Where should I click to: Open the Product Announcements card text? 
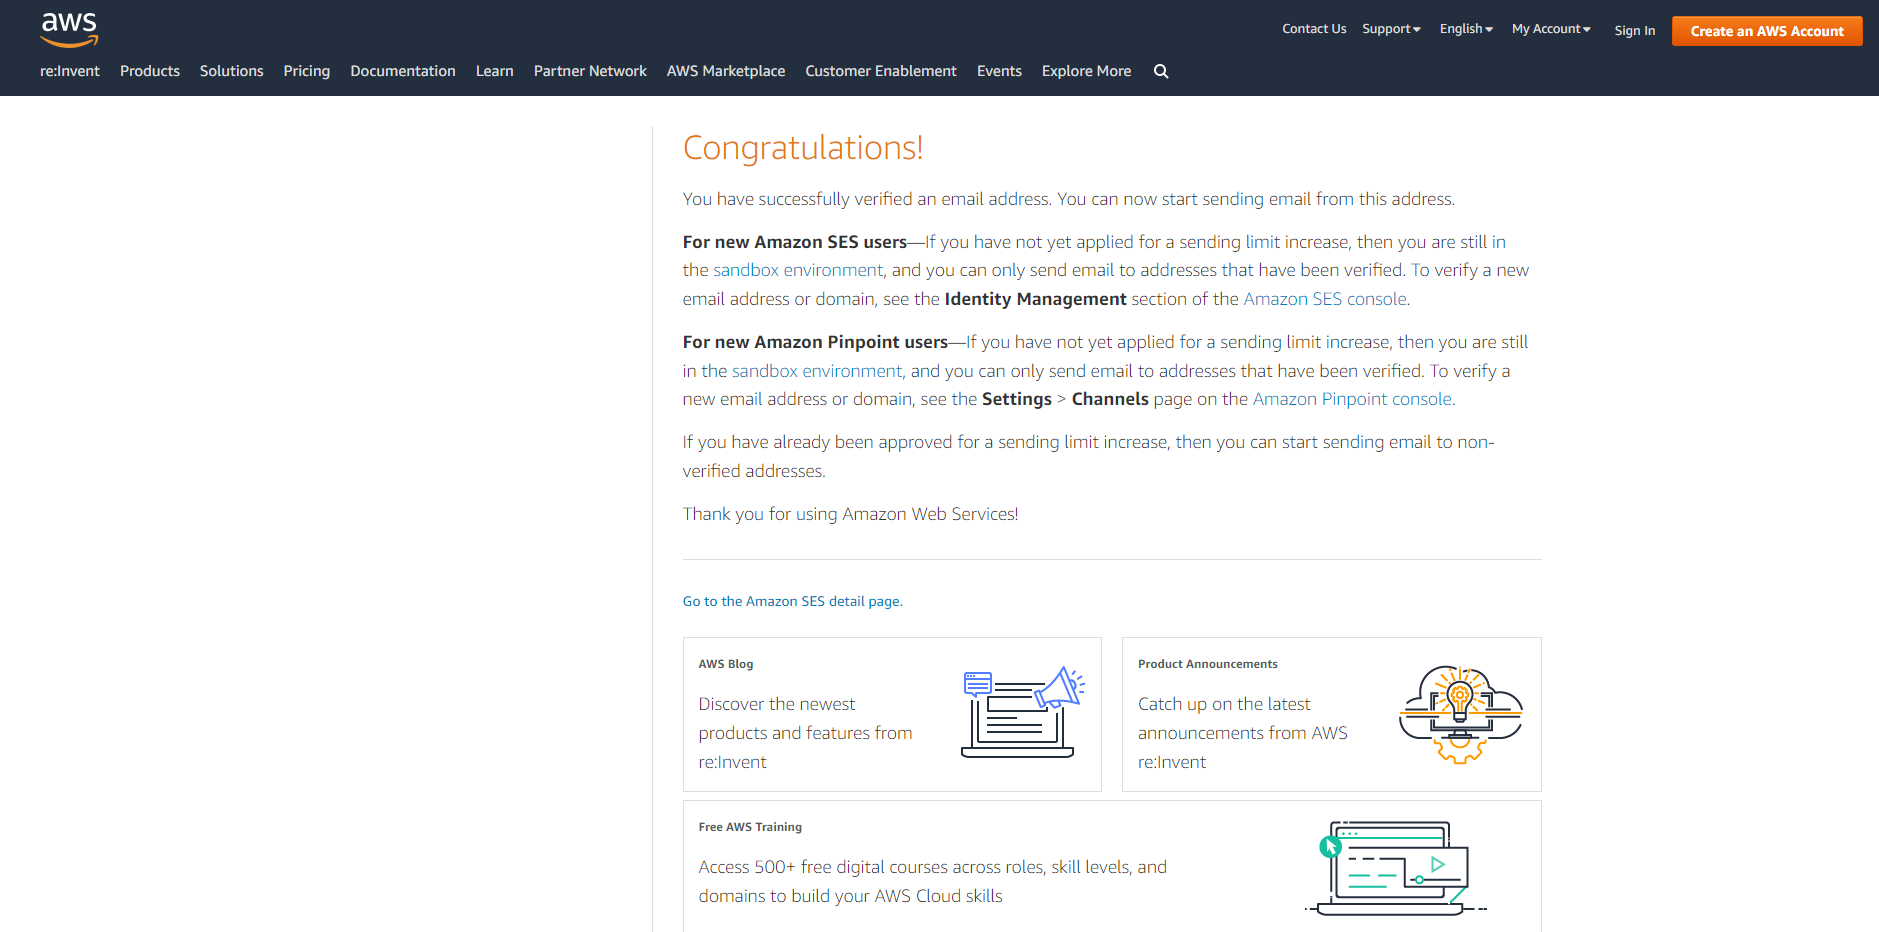tap(1242, 733)
